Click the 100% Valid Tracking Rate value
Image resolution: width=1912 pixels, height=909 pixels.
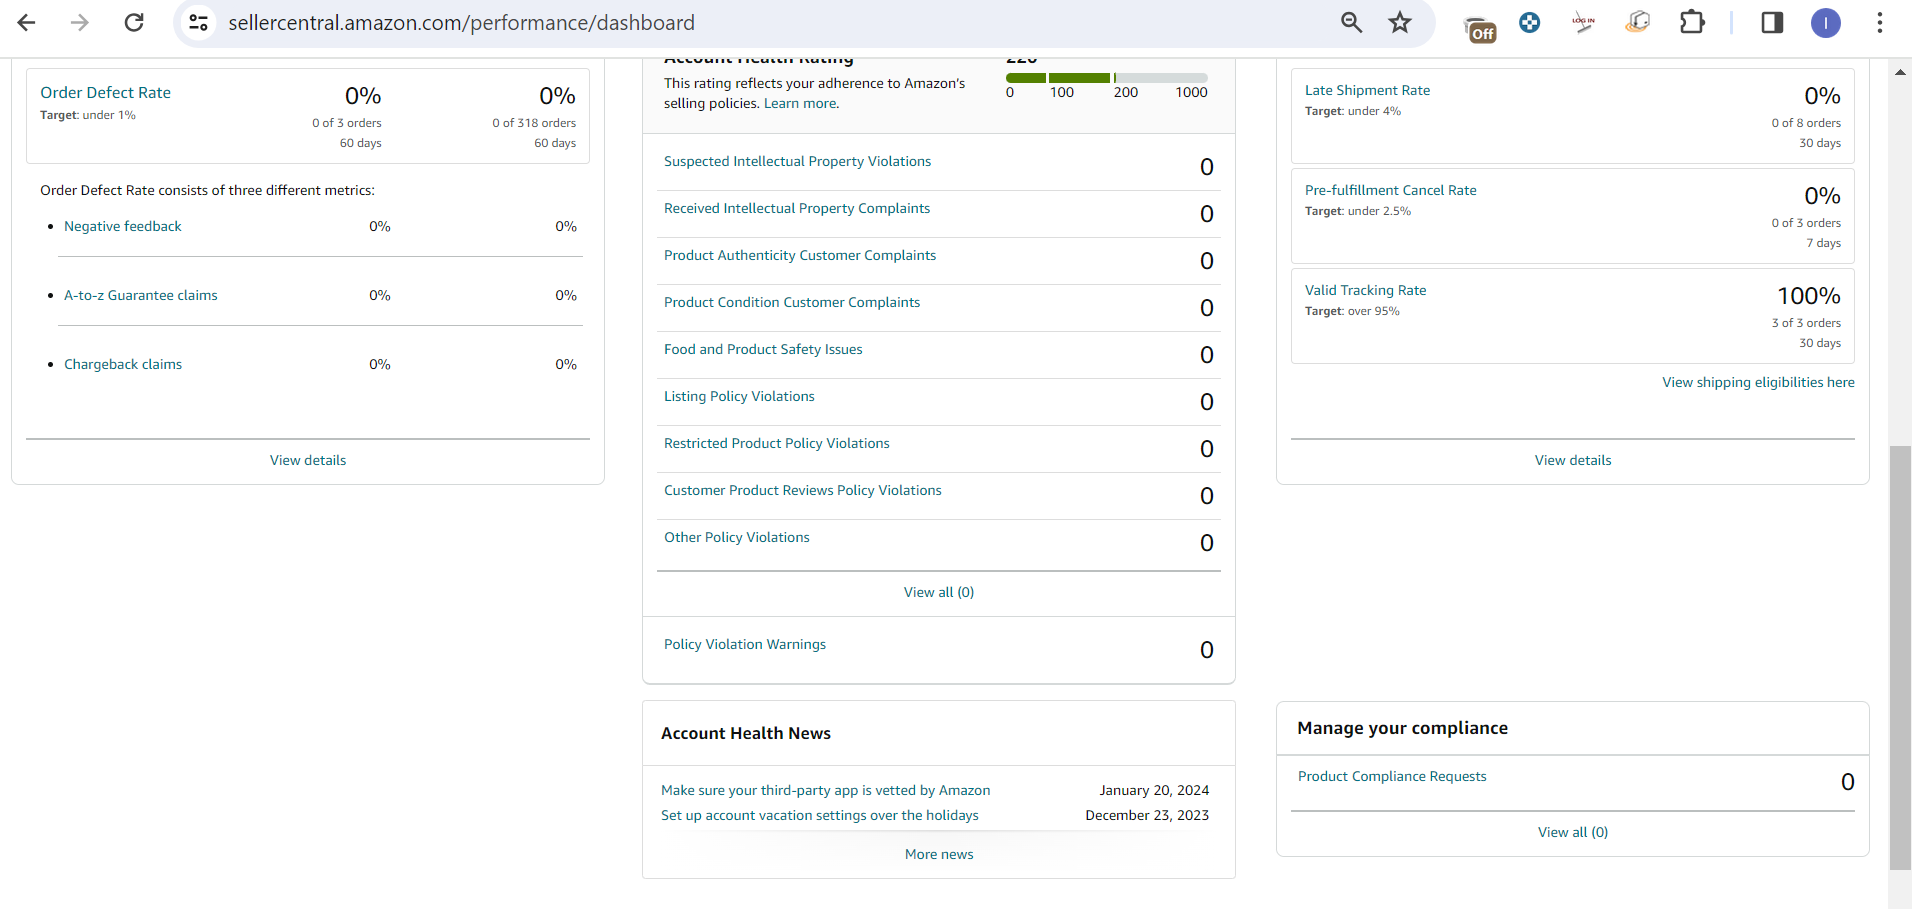1809,296
